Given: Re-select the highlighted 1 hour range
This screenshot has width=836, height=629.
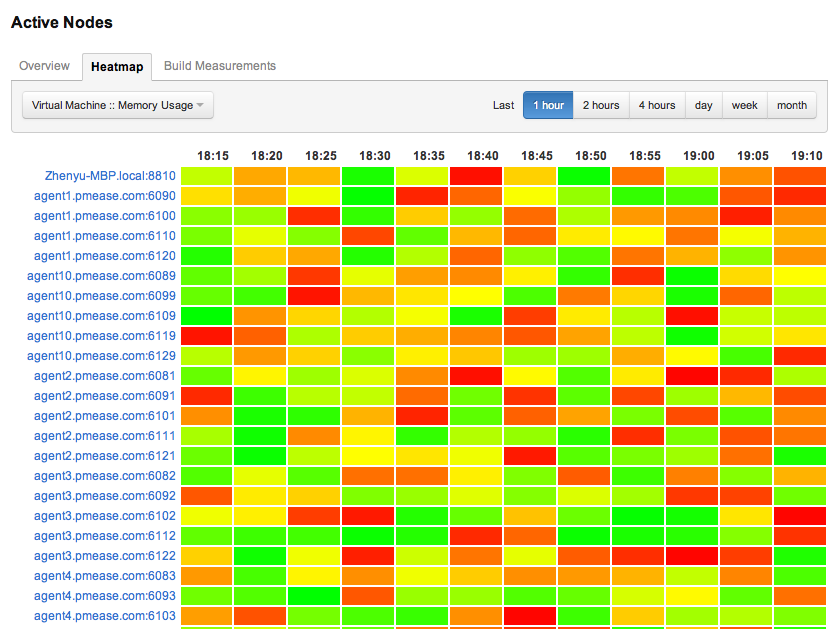Looking at the screenshot, I should pos(548,104).
